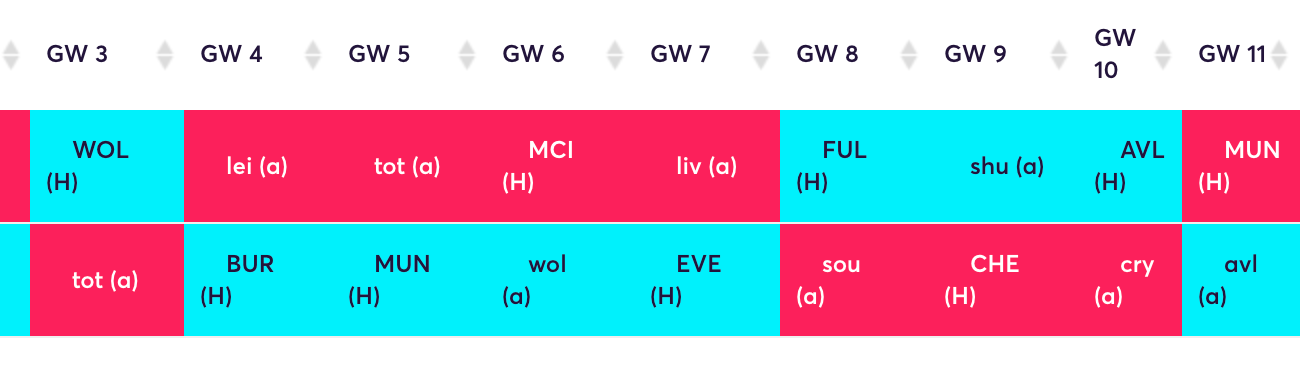Open the BUR (H) fixture
1300x368 pixels.
(x=258, y=280)
